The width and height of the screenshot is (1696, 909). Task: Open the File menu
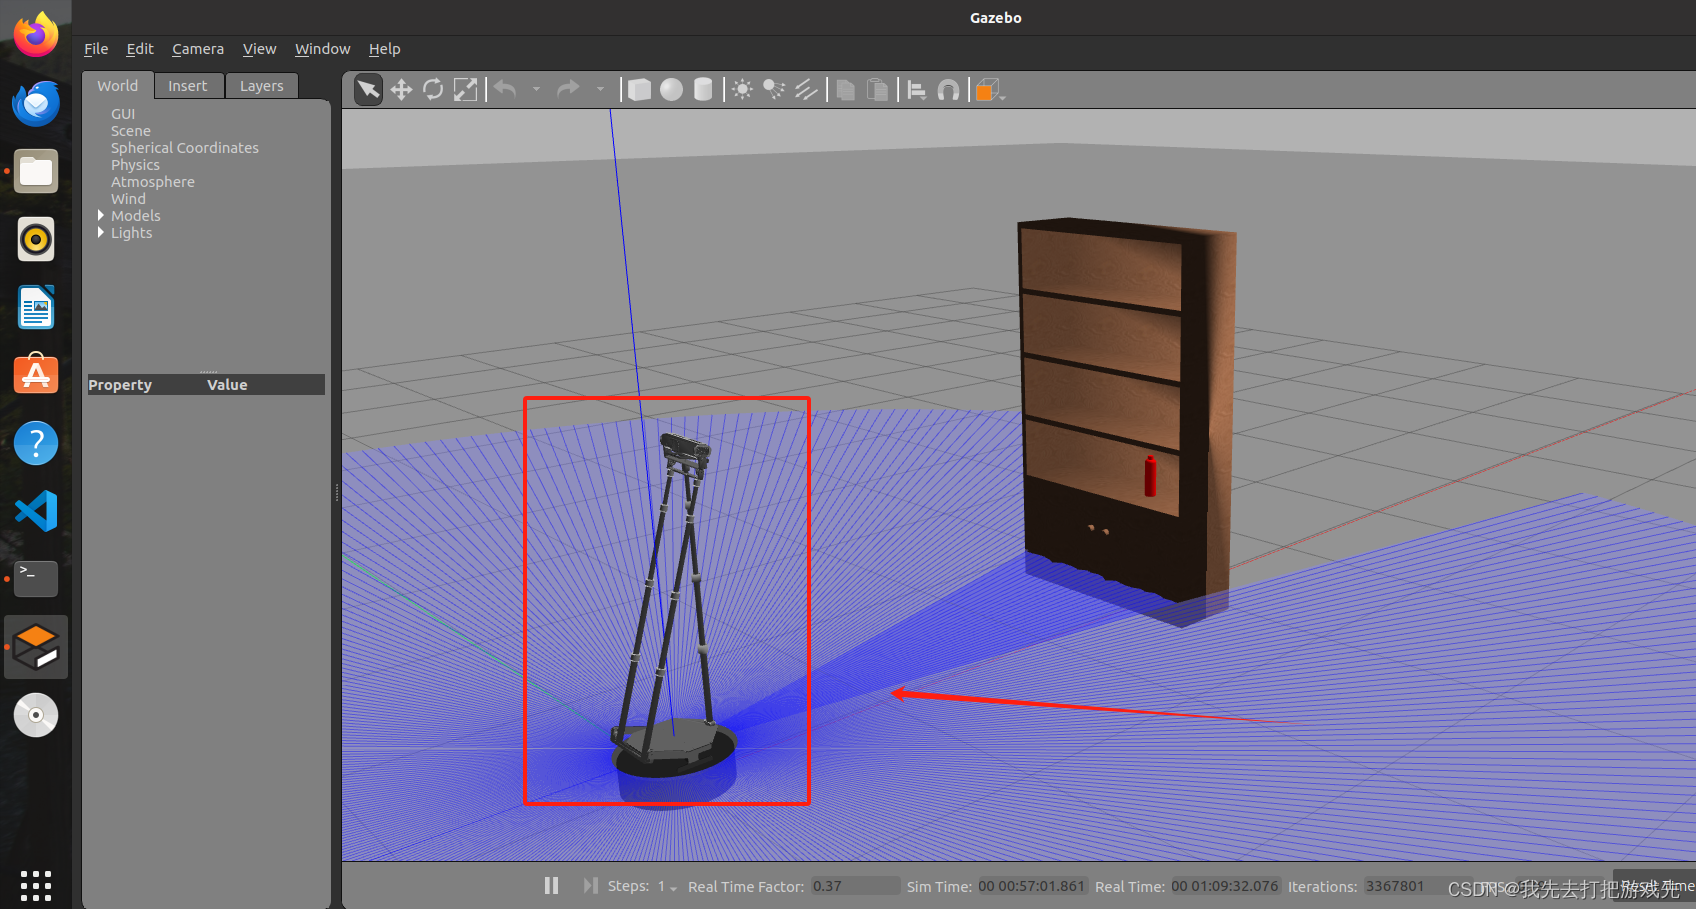click(x=96, y=49)
